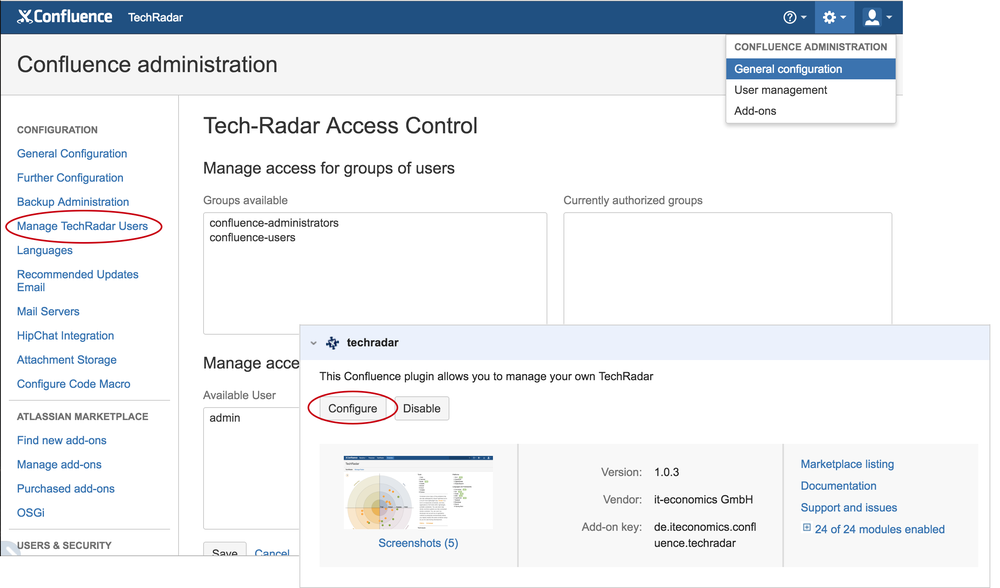Click the version value 1.0.3
The image size is (1000, 588).
(666, 473)
